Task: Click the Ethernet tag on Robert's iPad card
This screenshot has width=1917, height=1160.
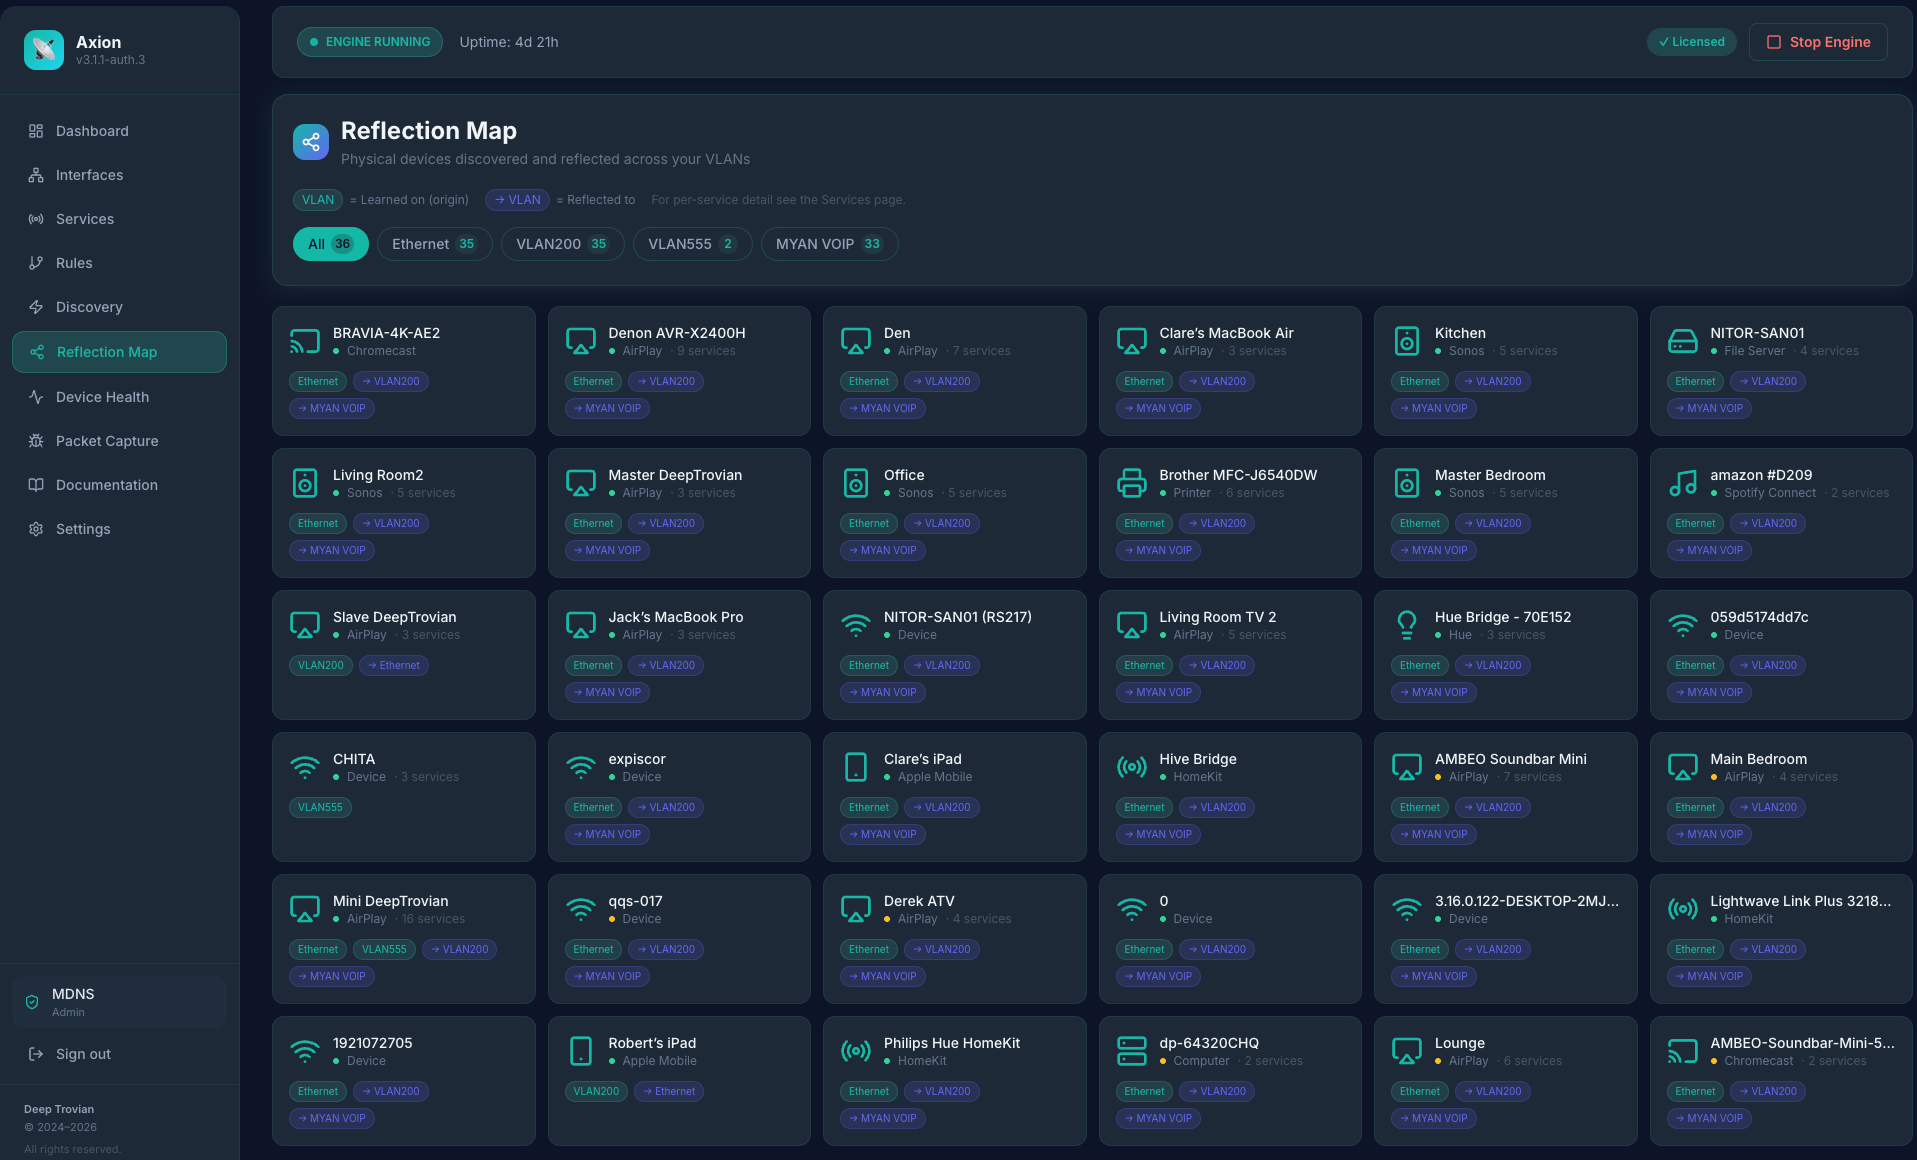Action: click(669, 1091)
